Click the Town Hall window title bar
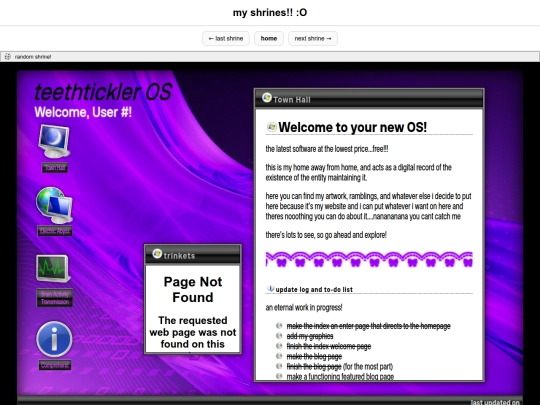 click(x=369, y=99)
